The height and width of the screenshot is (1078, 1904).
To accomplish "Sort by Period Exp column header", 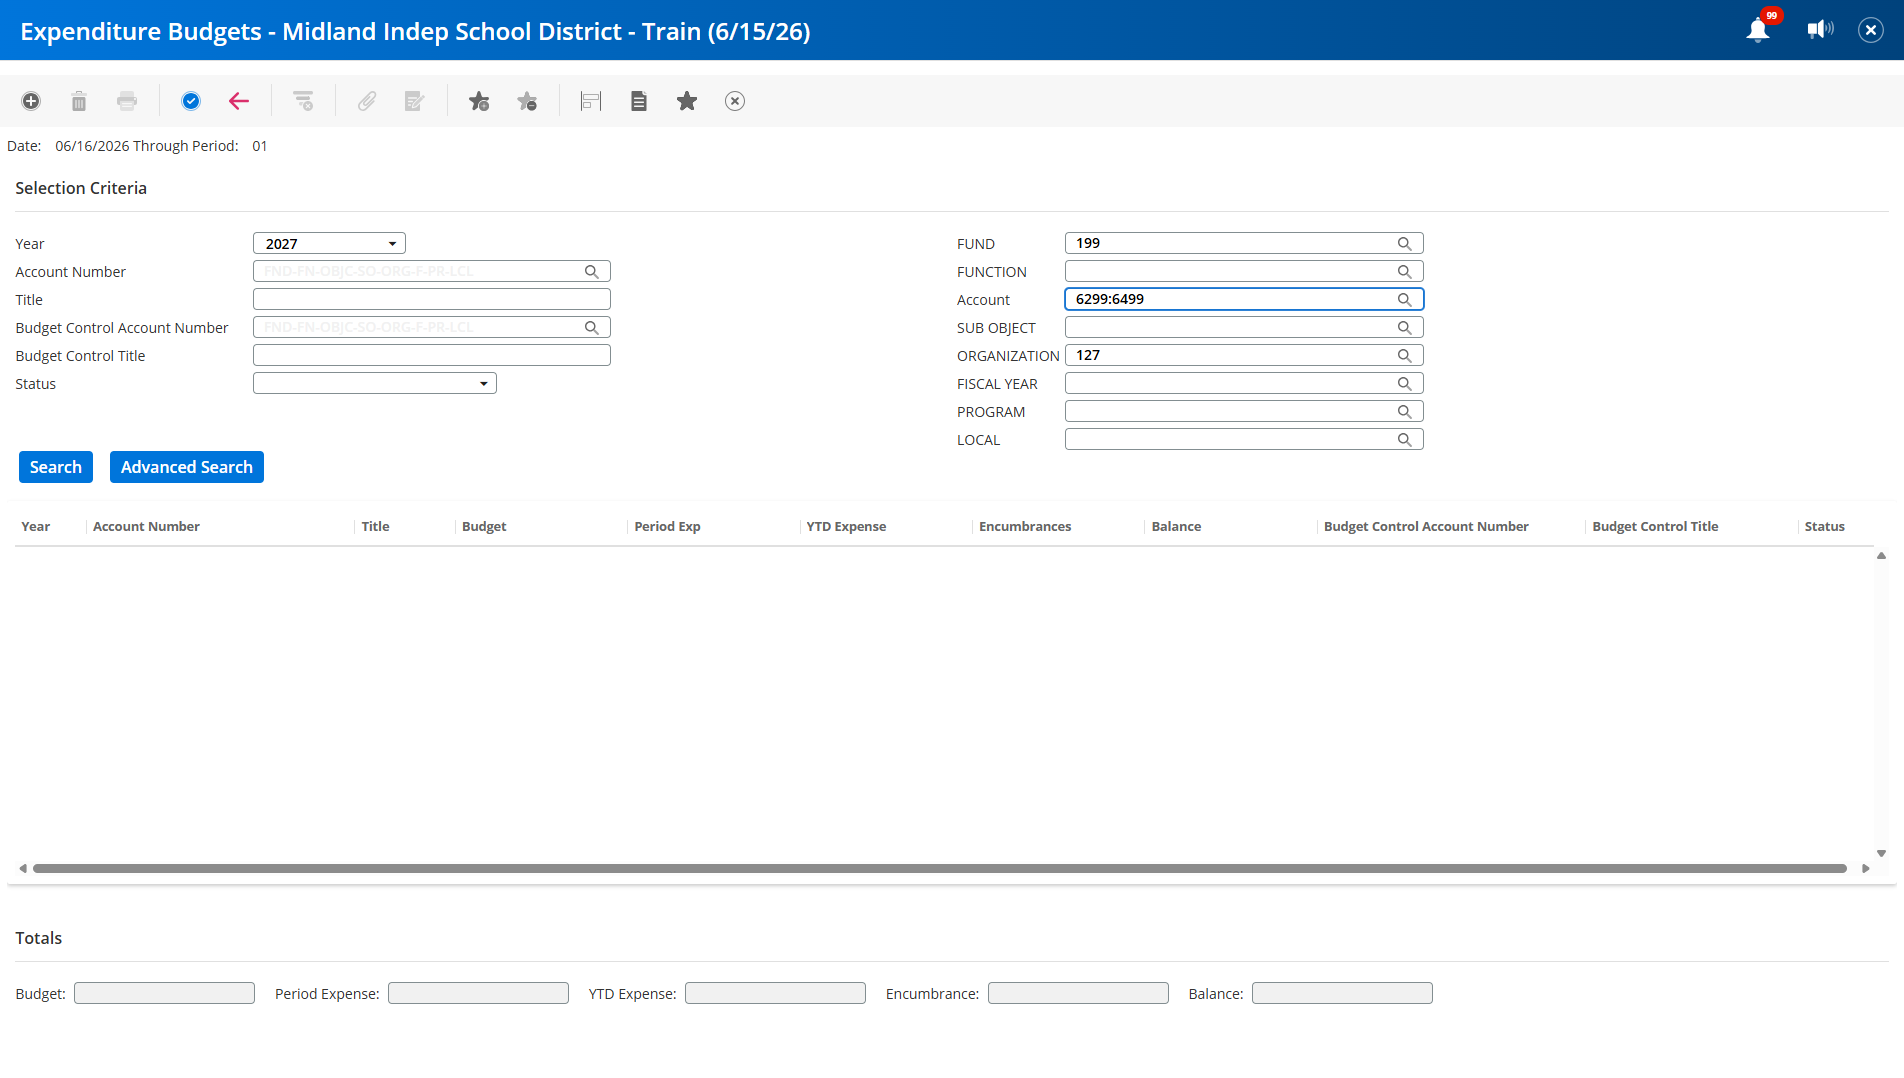I will tap(667, 526).
